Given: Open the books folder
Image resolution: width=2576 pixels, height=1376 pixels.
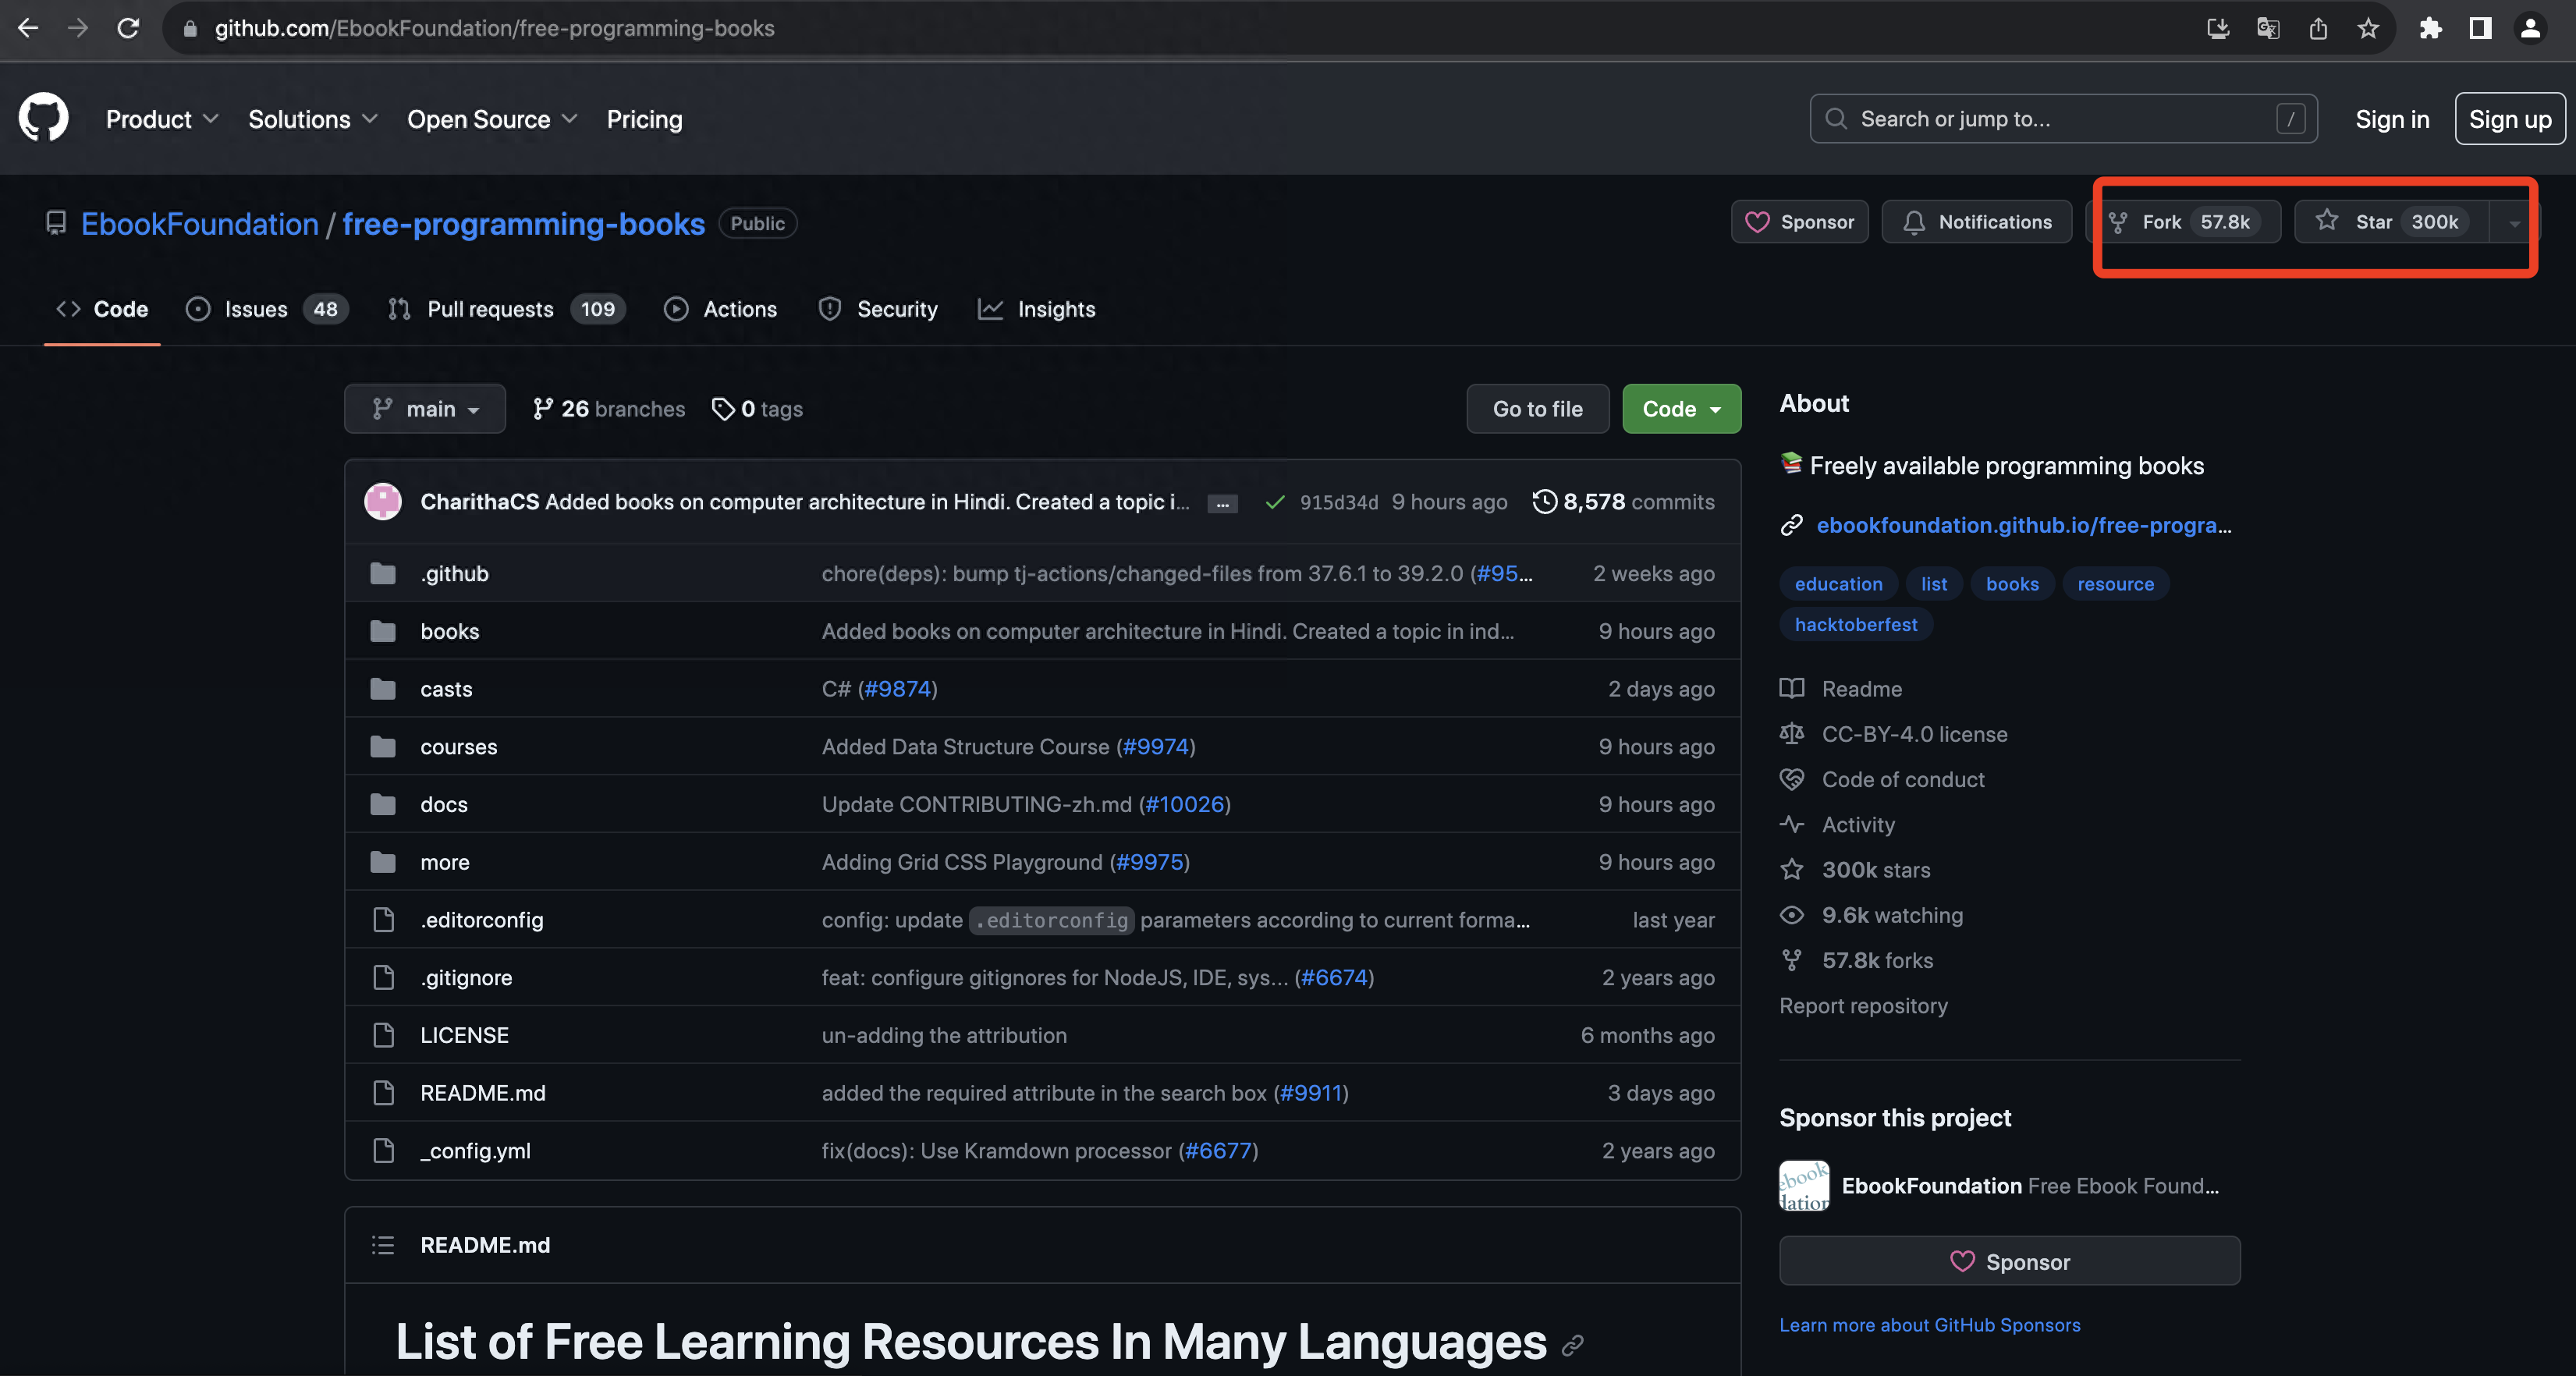Looking at the screenshot, I should coord(450,630).
